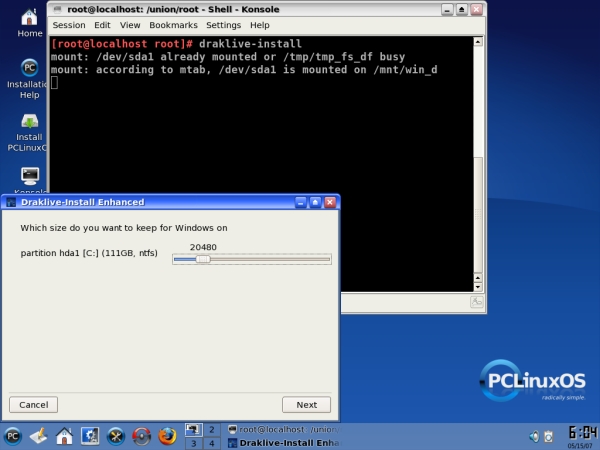The width and height of the screenshot is (600, 450).
Task: Open Session menu in Konsole
Action: click(x=69, y=25)
